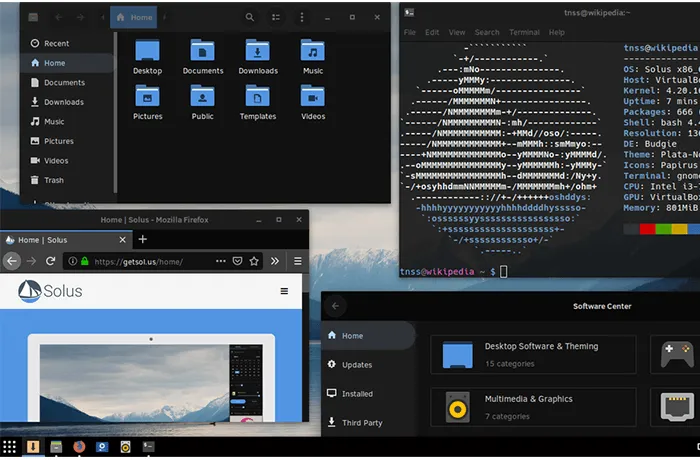The width and height of the screenshot is (700, 460).
Task: Open Desktop Software & Theming category
Action: [533, 355]
